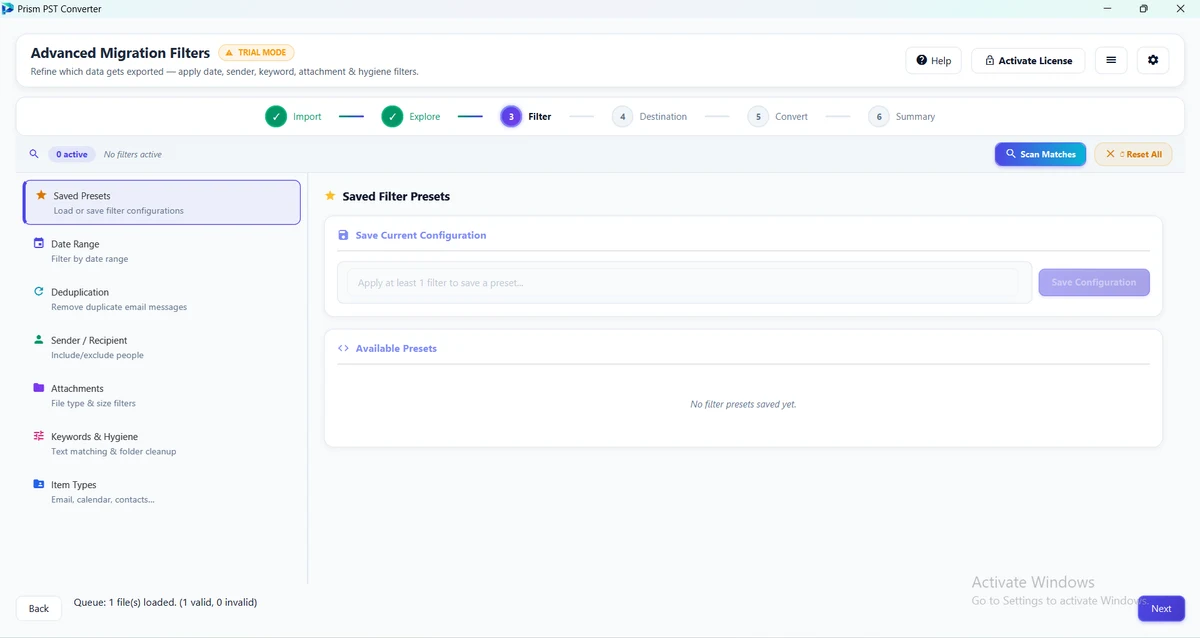Run Scan Matches
Image resolution: width=1200 pixels, height=638 pixels.
tap(1040, 154)
